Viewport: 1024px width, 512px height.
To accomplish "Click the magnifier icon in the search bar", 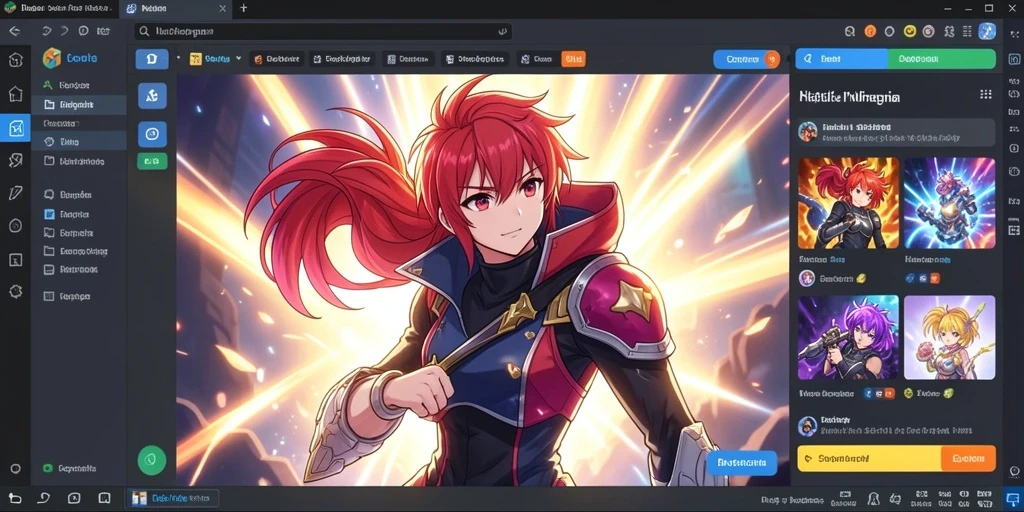I will (144, 31).
